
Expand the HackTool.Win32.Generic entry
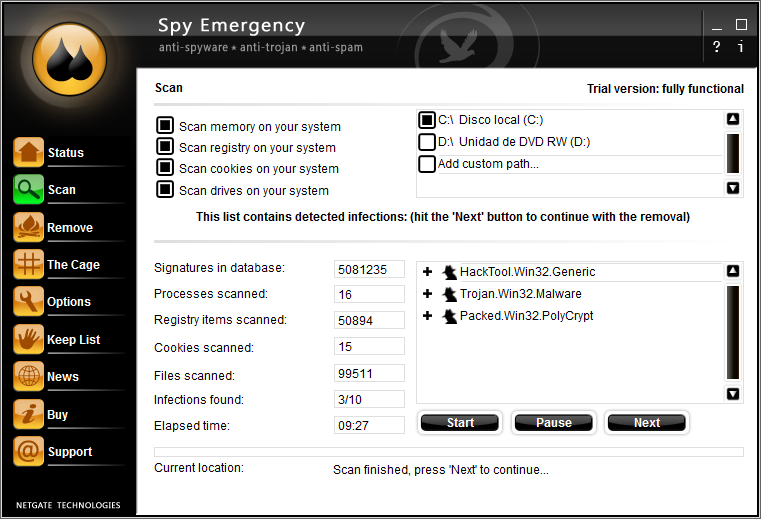pos(428,272)
